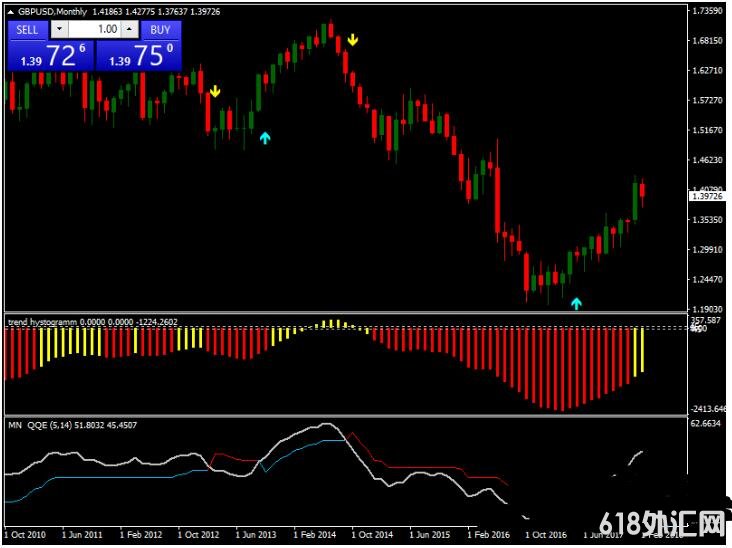Select yellow down arrow signal near 2014 peak
This screenshot has width=732, height=548.
353,40
